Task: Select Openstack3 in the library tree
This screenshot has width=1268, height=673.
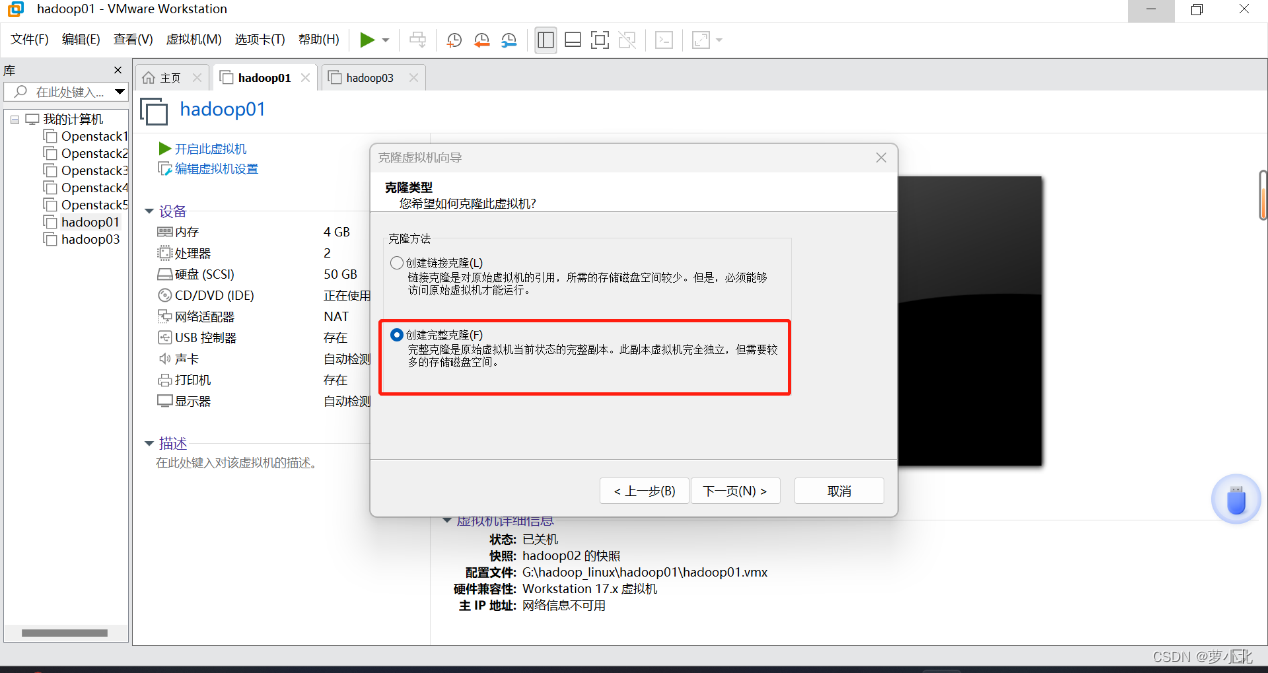Action: coord(94,170)
